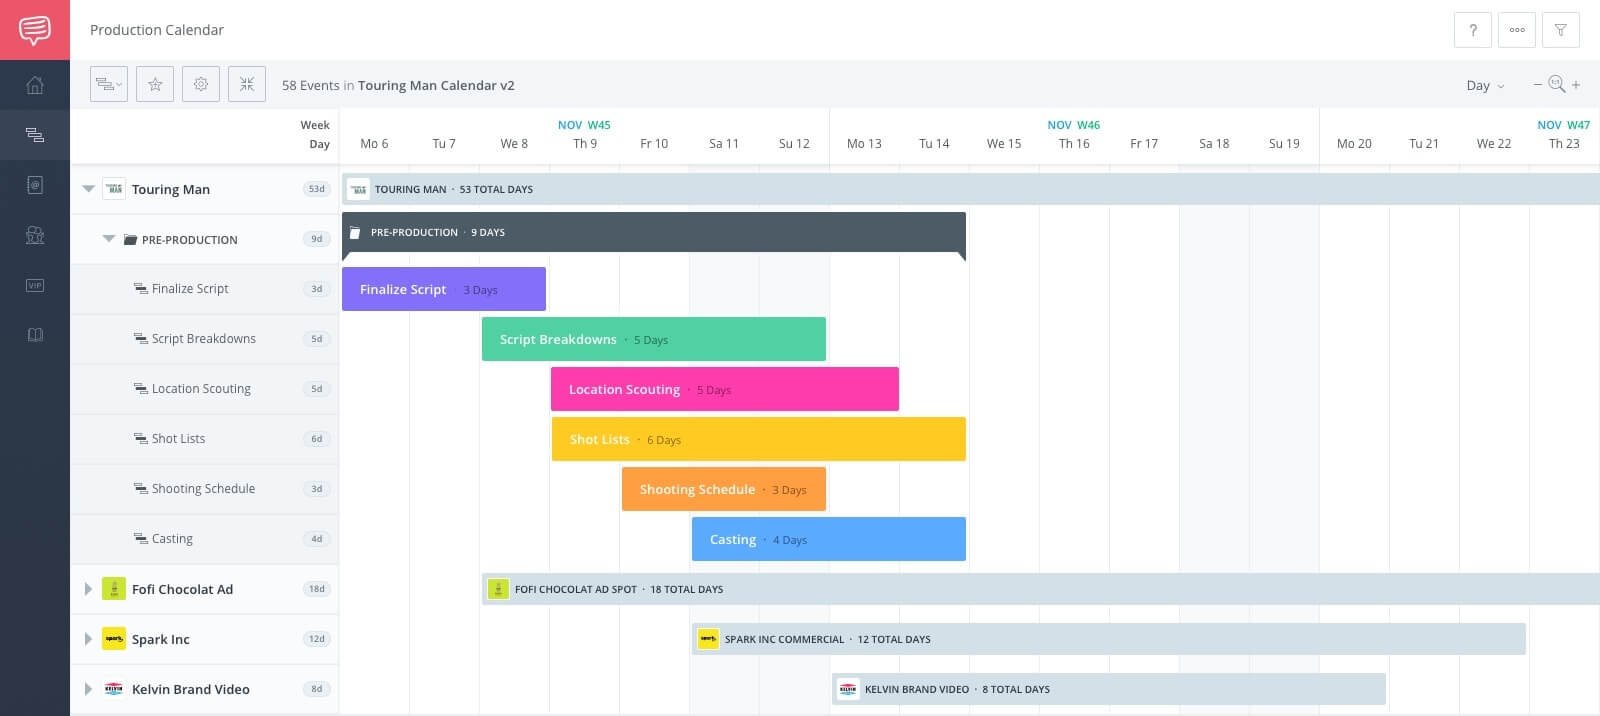Viewport: 1600px width, 716px height.
Task: Click the Fr 10 day header
Action: point(654,144)
